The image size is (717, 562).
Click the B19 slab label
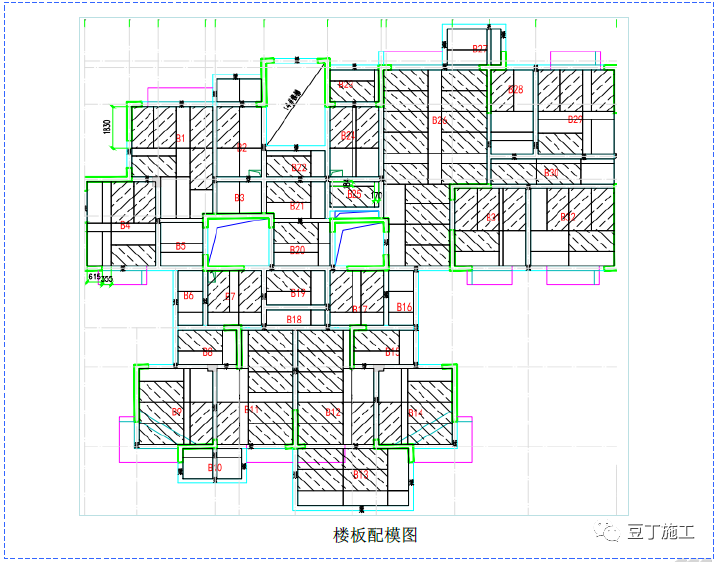click(298, 293)
